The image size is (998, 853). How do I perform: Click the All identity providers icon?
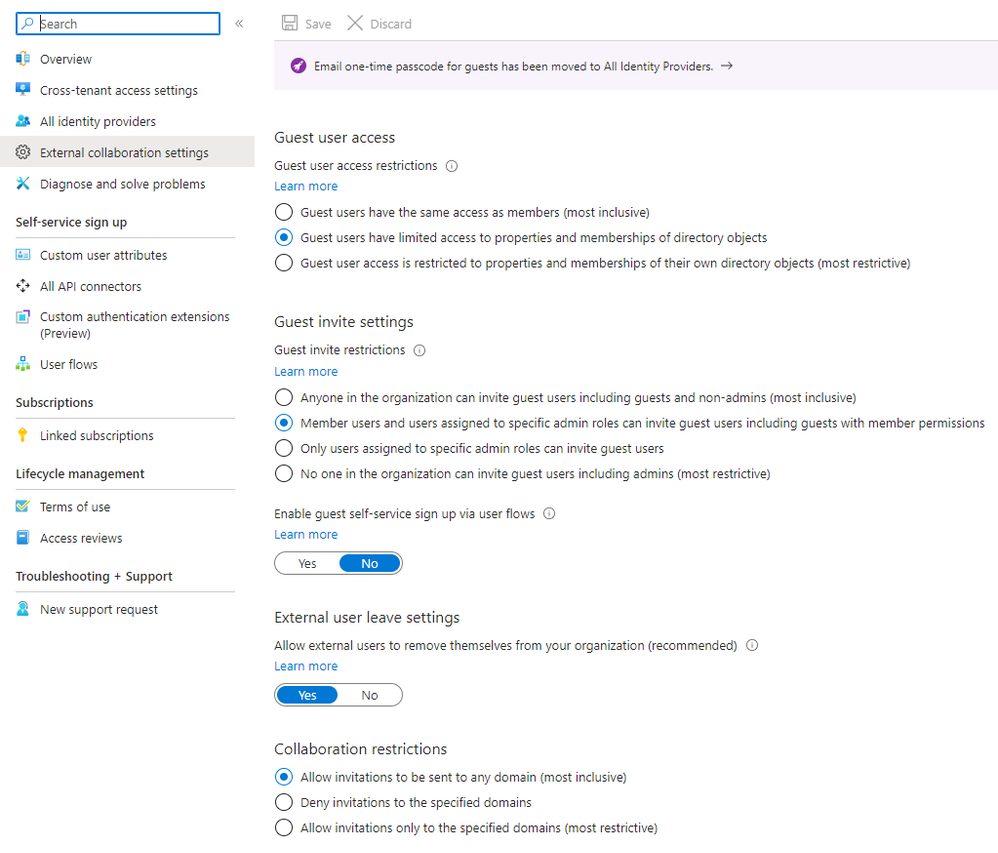coord(23,121)
